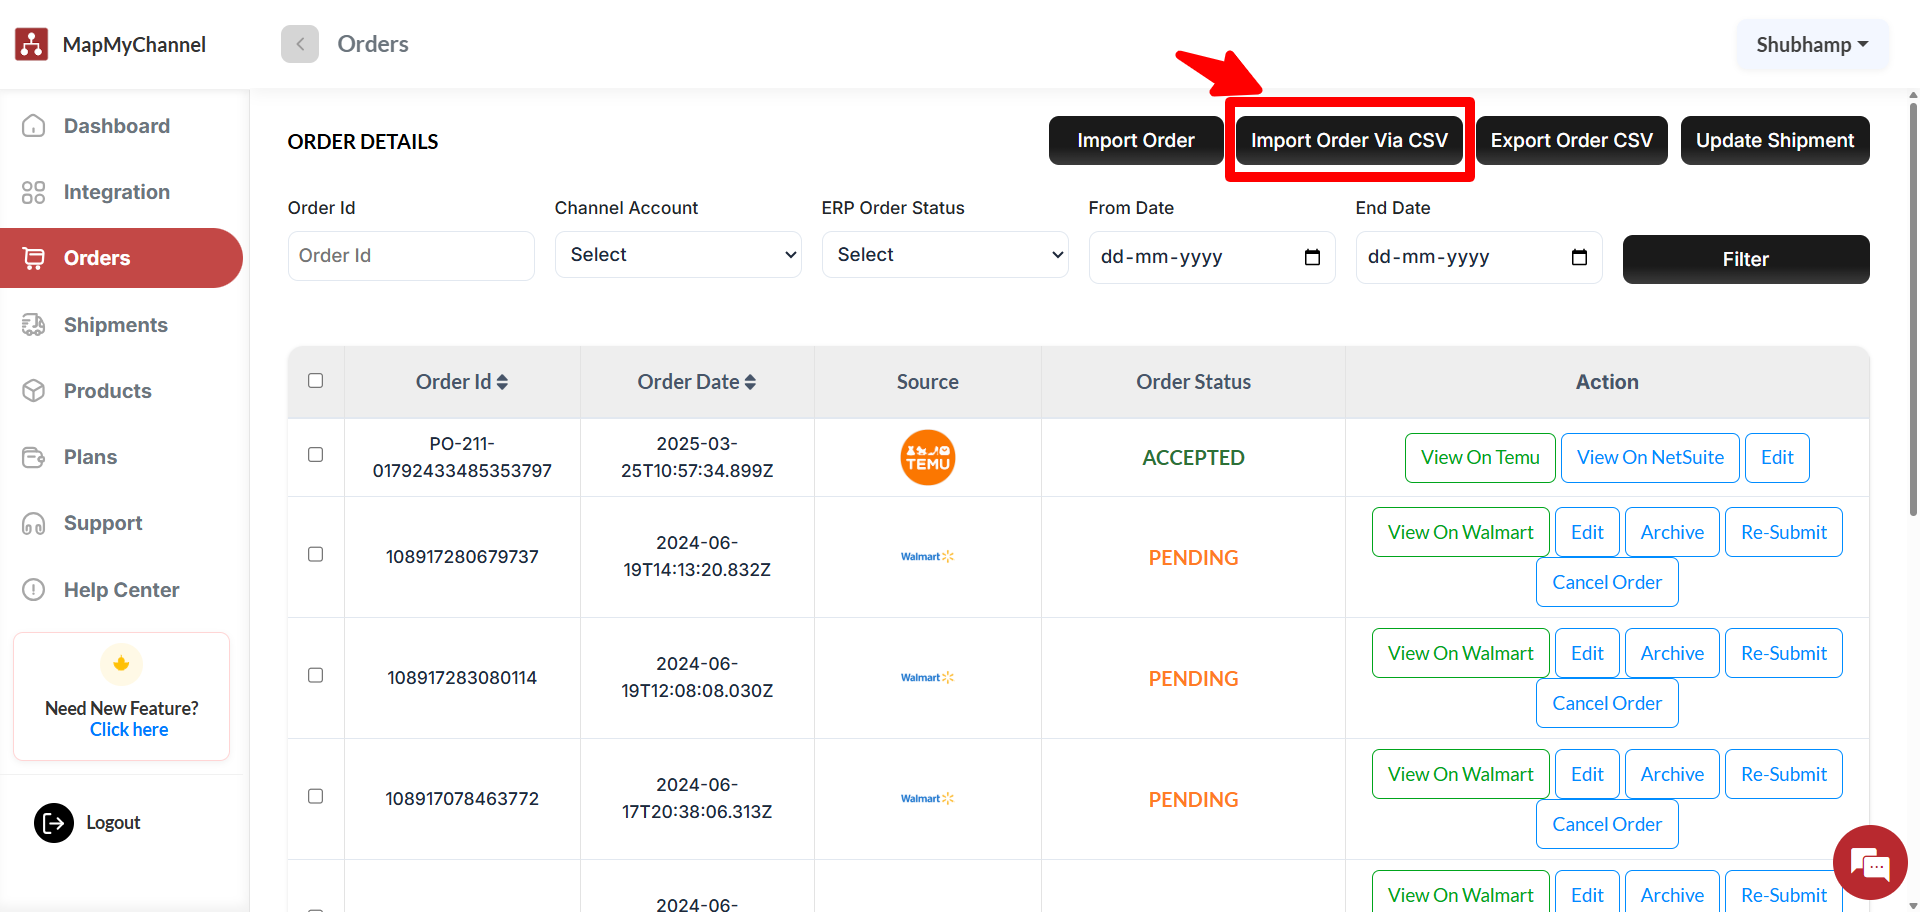This screenshot has height=912, width=1920.
Task: Open the live chat bubble icon
Action: coord(1869,862)
